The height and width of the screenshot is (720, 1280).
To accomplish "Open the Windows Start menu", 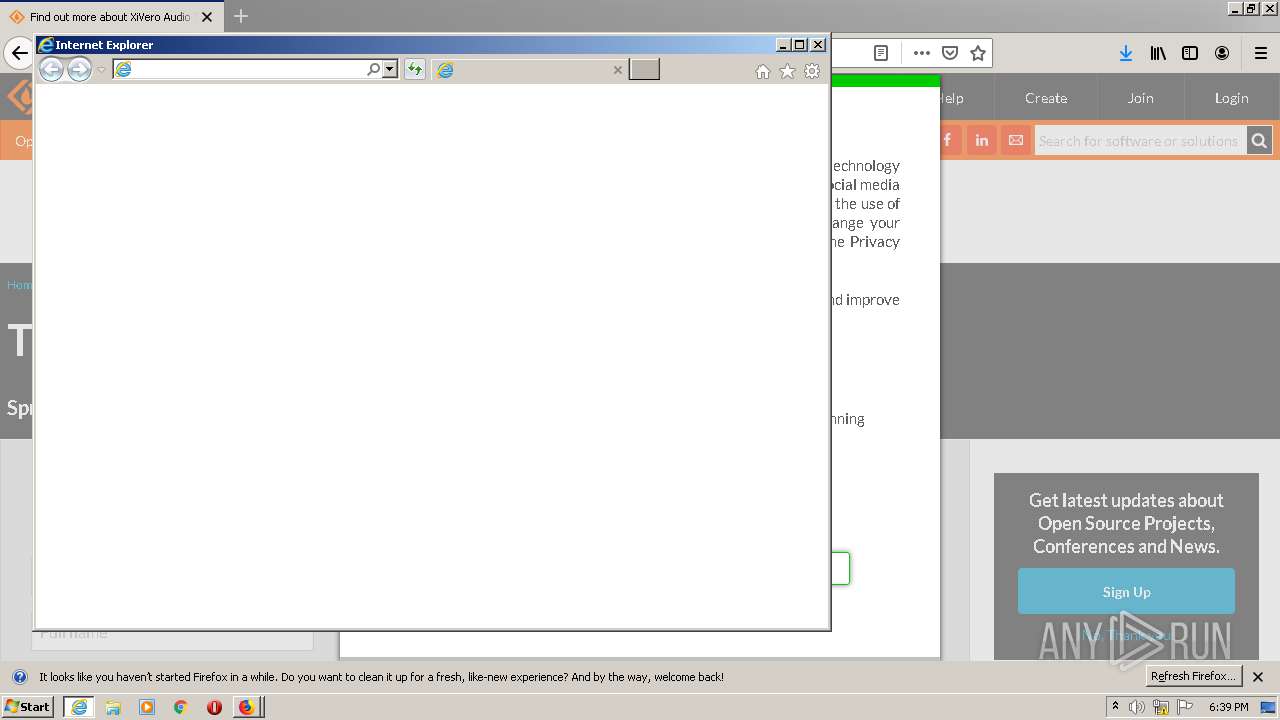I will click(27, 706).
